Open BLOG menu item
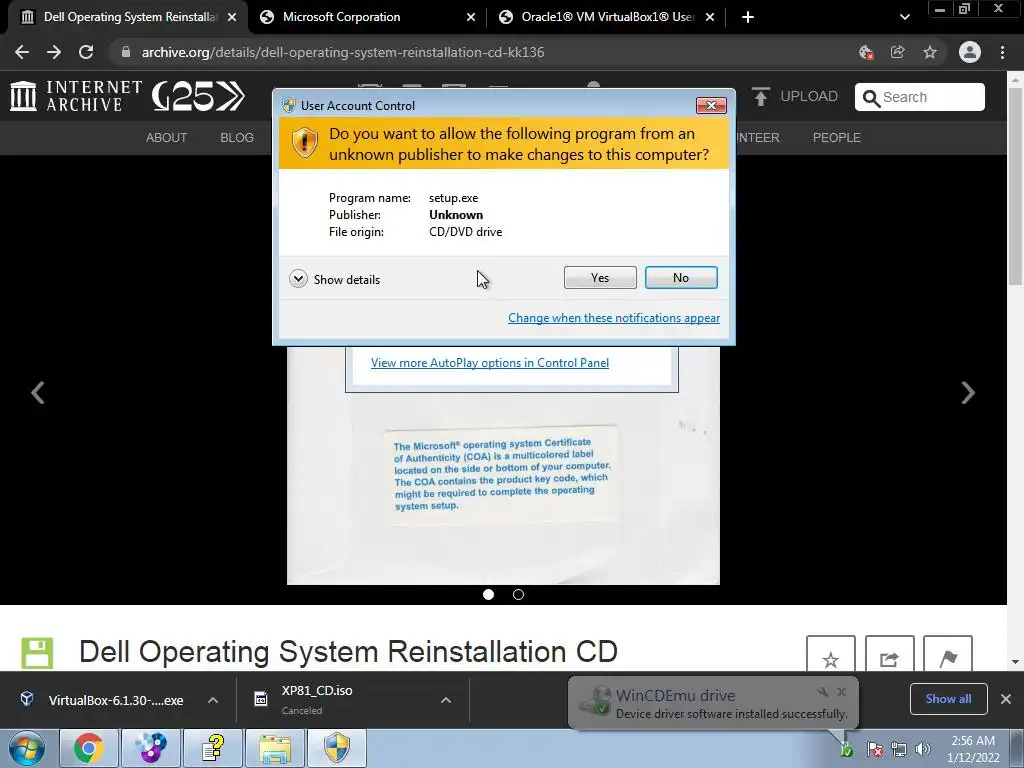This screenshot has height=768, width=1024. (x=237, y=138)
